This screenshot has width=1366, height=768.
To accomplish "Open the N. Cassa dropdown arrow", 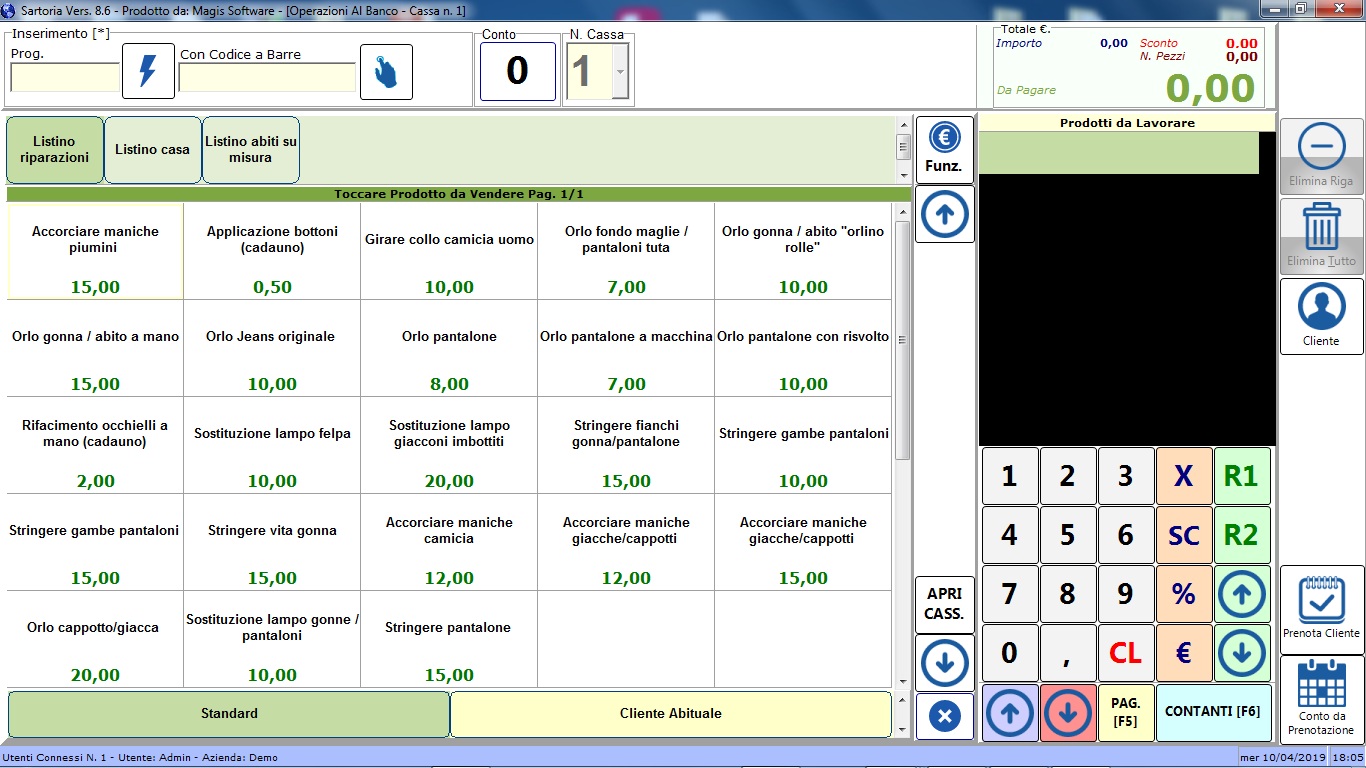I will point(620,73).
